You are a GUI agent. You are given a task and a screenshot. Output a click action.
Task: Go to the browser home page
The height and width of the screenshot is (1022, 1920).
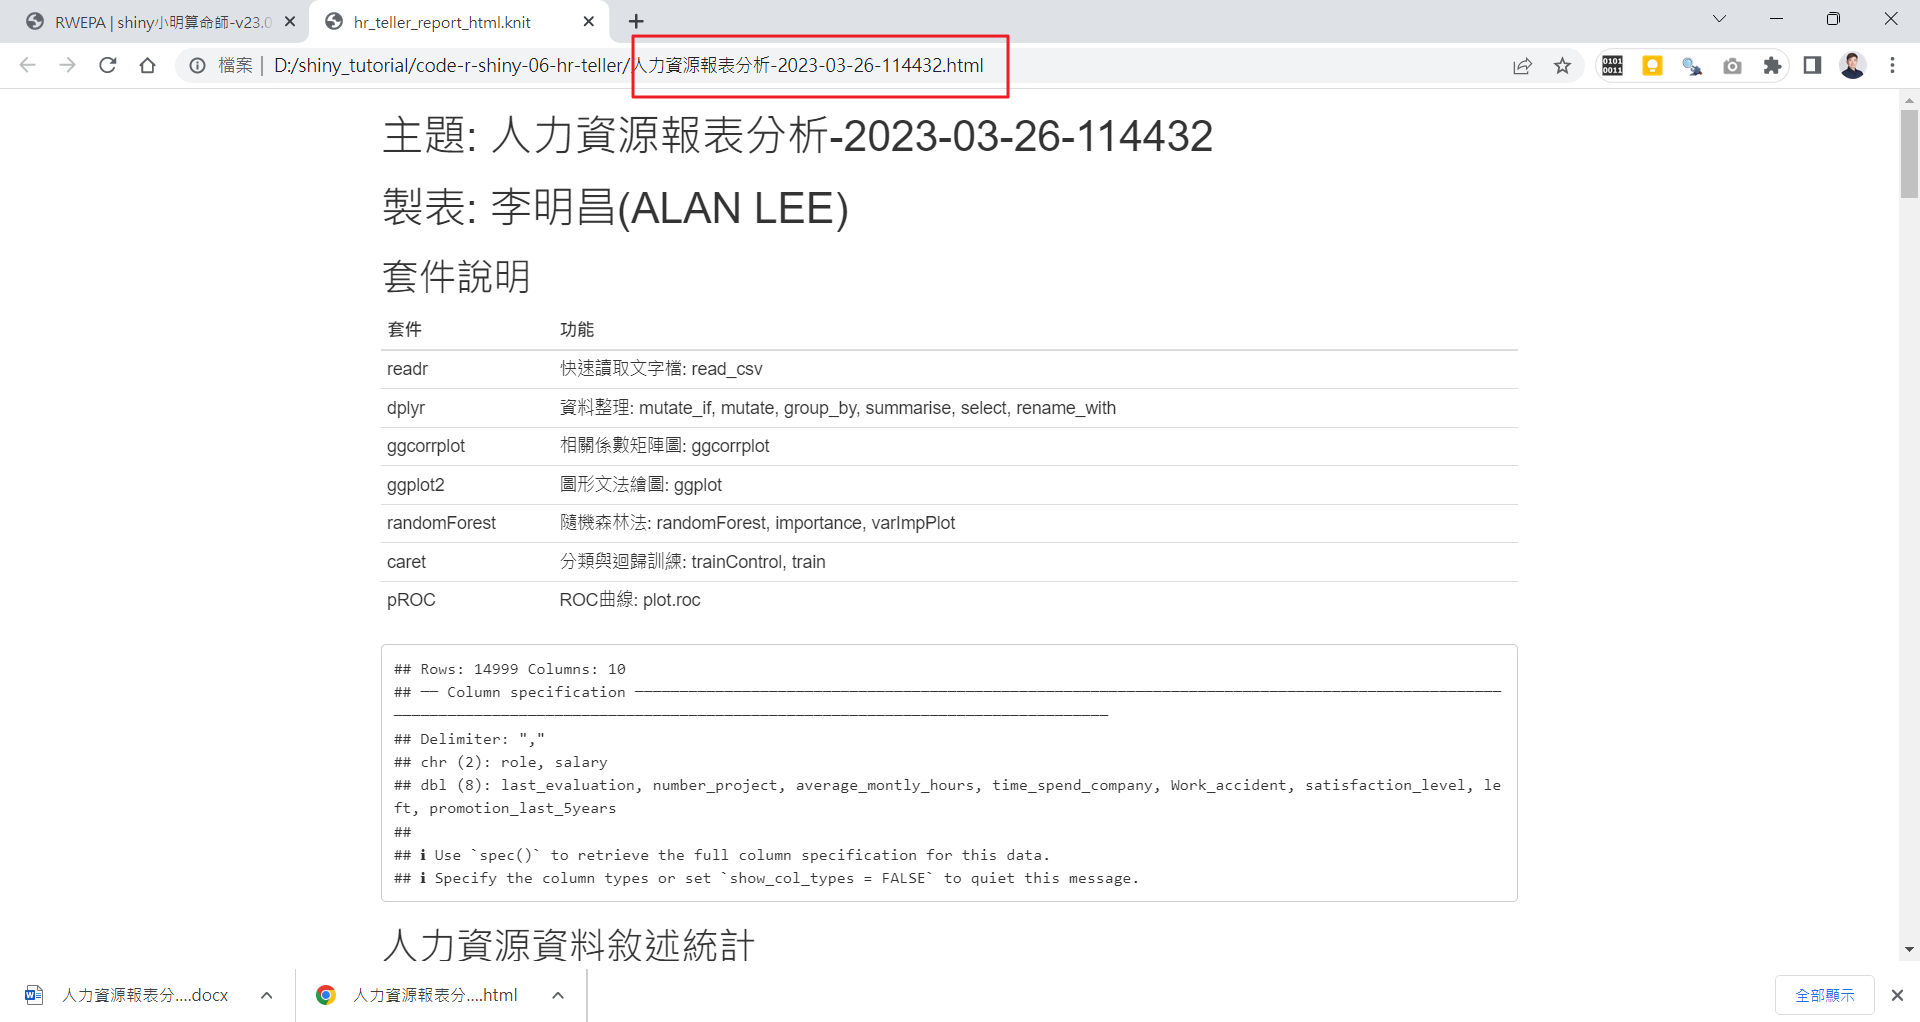[x=148, y=65]
